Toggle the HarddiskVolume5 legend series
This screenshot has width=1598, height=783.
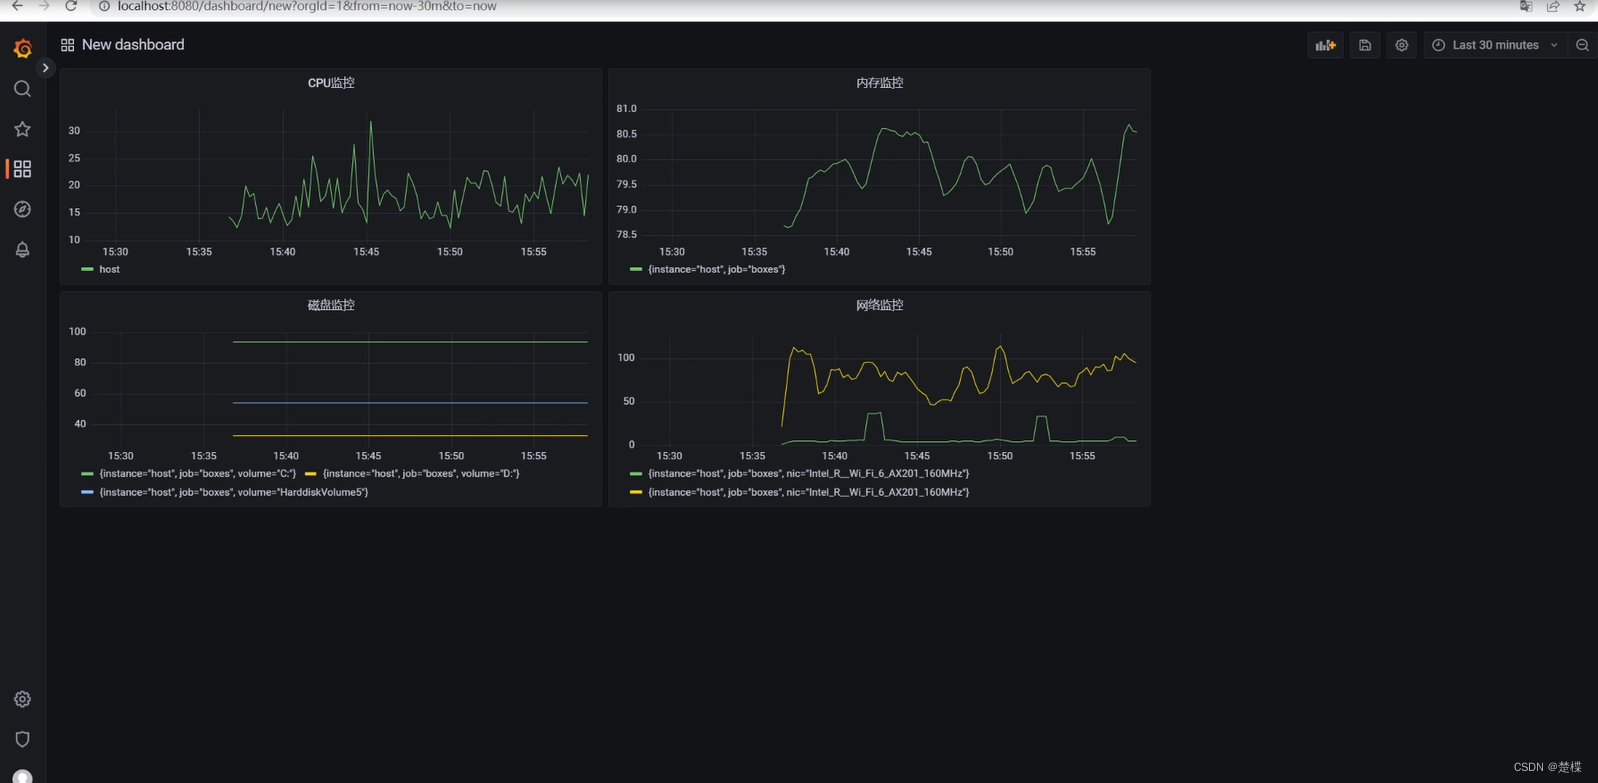(x=234, y=492)
